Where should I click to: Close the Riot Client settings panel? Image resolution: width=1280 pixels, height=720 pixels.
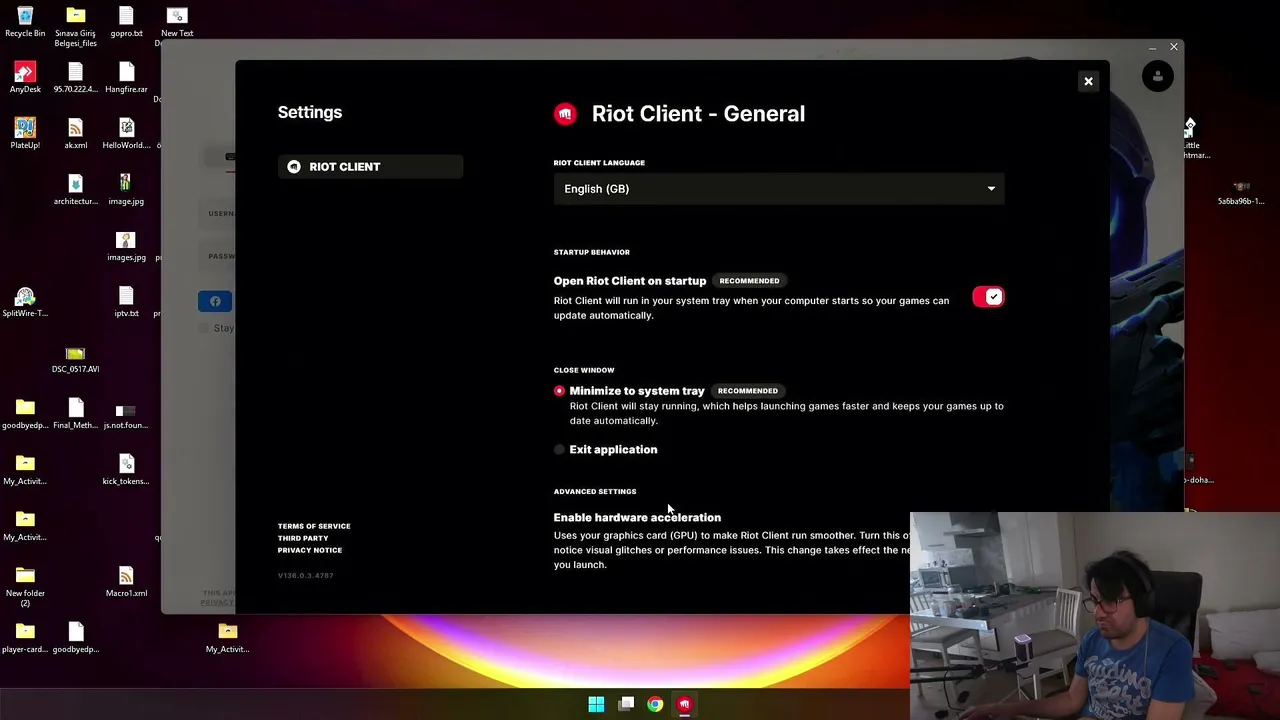pos(1088,81)
